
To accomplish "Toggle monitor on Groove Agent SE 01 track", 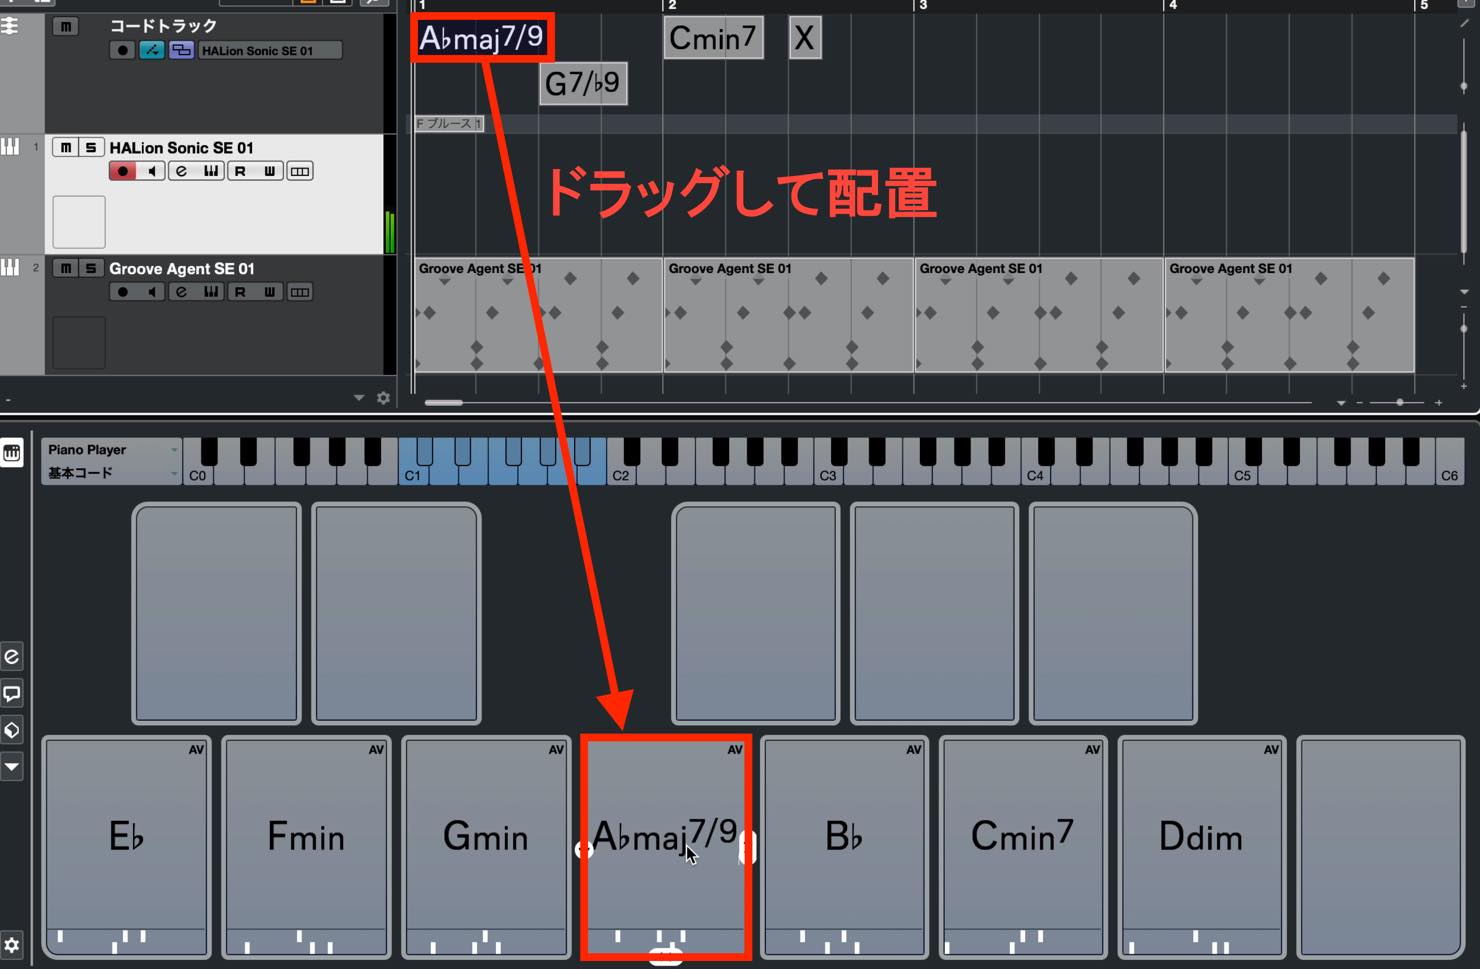I will tap(151, 292).
